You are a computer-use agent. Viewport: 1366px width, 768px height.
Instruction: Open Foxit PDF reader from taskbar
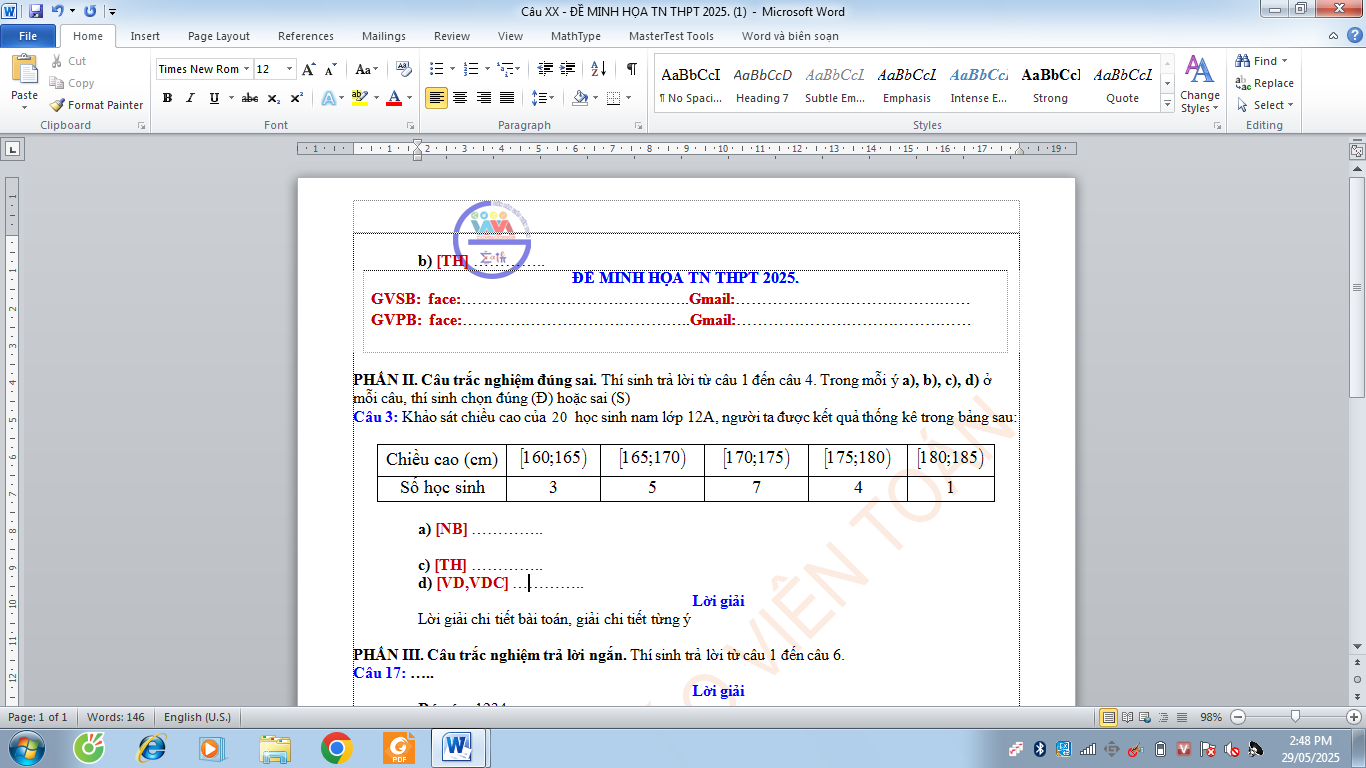click(x=398, y=747)
